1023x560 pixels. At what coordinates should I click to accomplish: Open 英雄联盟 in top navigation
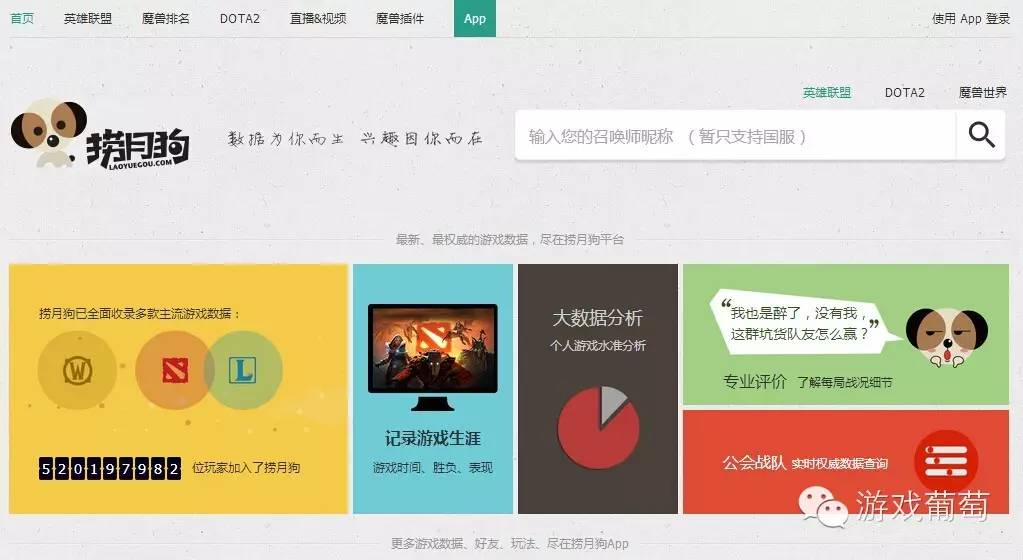tap(88, 19)
